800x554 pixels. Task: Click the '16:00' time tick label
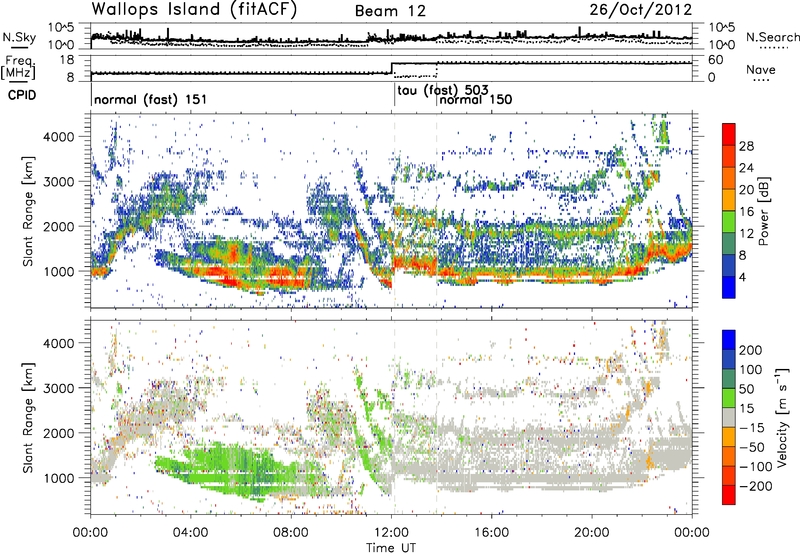tap(491, 533)
